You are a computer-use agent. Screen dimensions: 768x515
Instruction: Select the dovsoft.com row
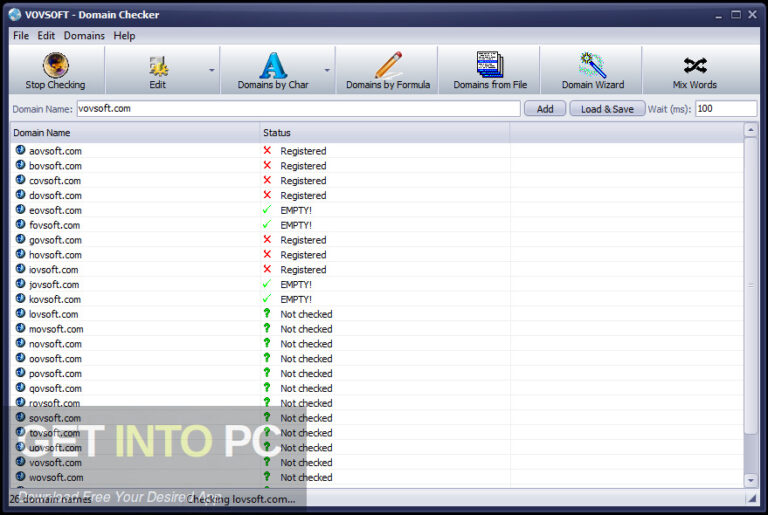coord(376,195)
